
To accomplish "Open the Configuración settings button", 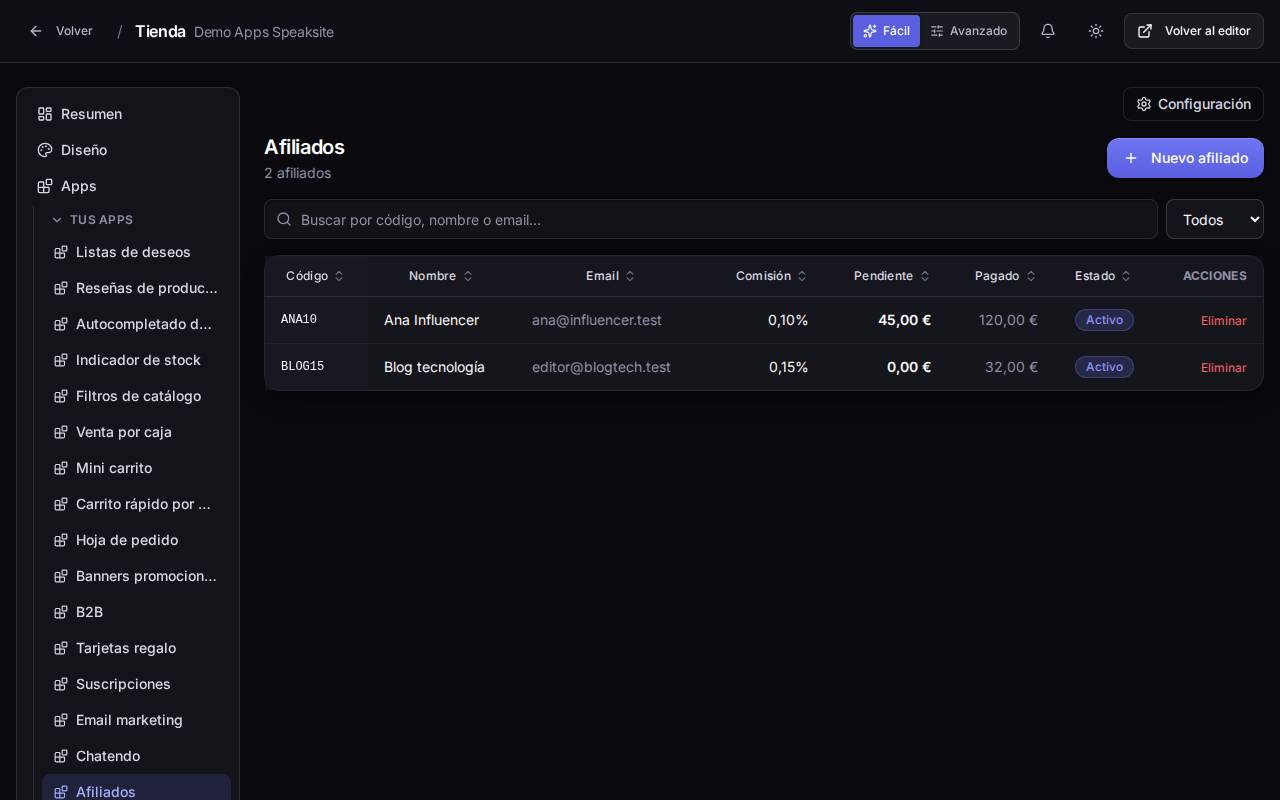I will (x=1193, y=104).
